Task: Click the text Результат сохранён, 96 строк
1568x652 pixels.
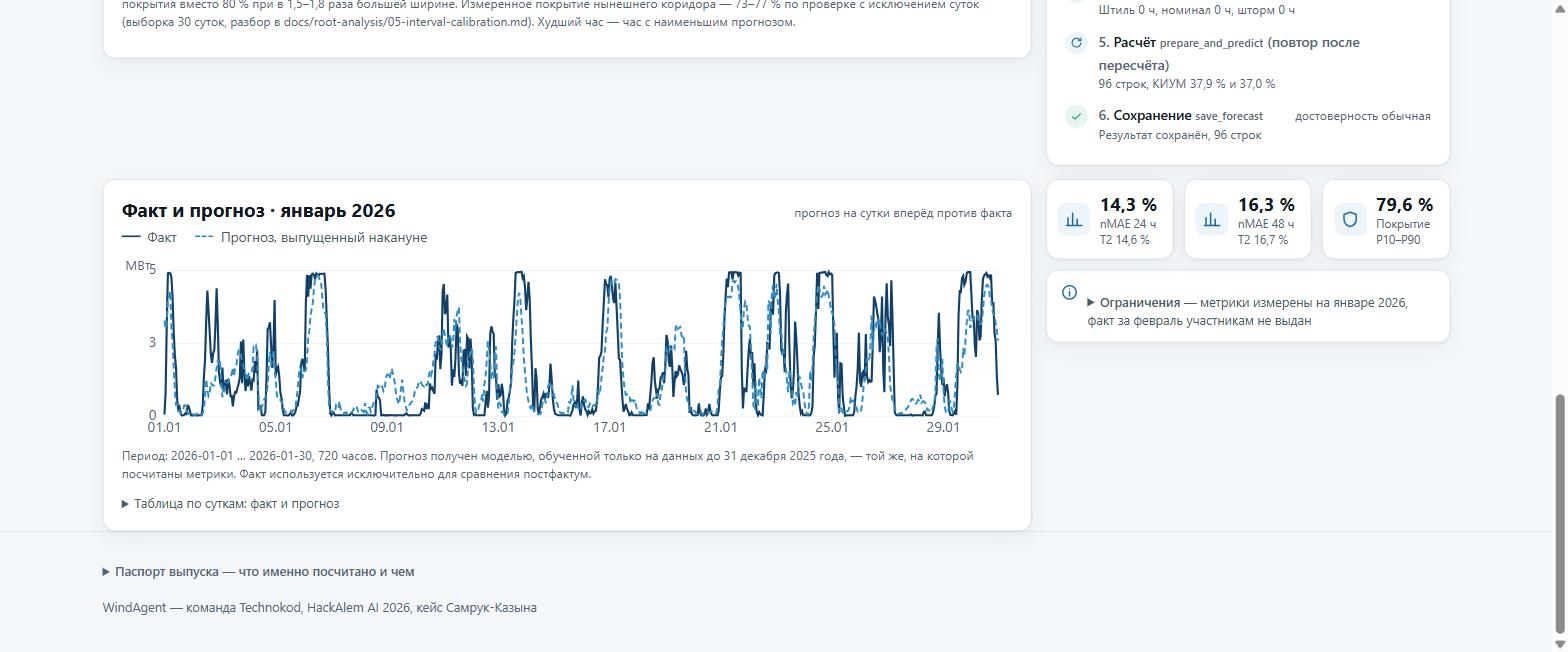Action: [1180, 135]
